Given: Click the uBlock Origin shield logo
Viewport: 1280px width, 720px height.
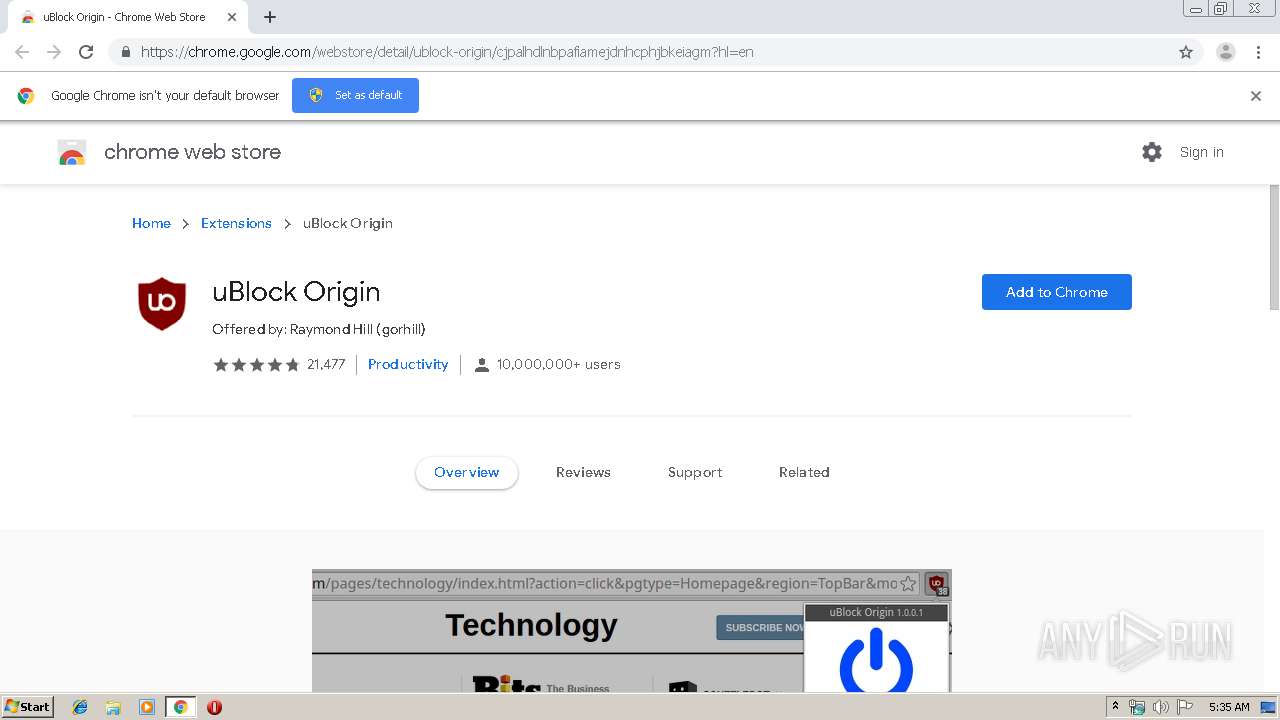Looking at the screenshot, I should pos(162,303).
